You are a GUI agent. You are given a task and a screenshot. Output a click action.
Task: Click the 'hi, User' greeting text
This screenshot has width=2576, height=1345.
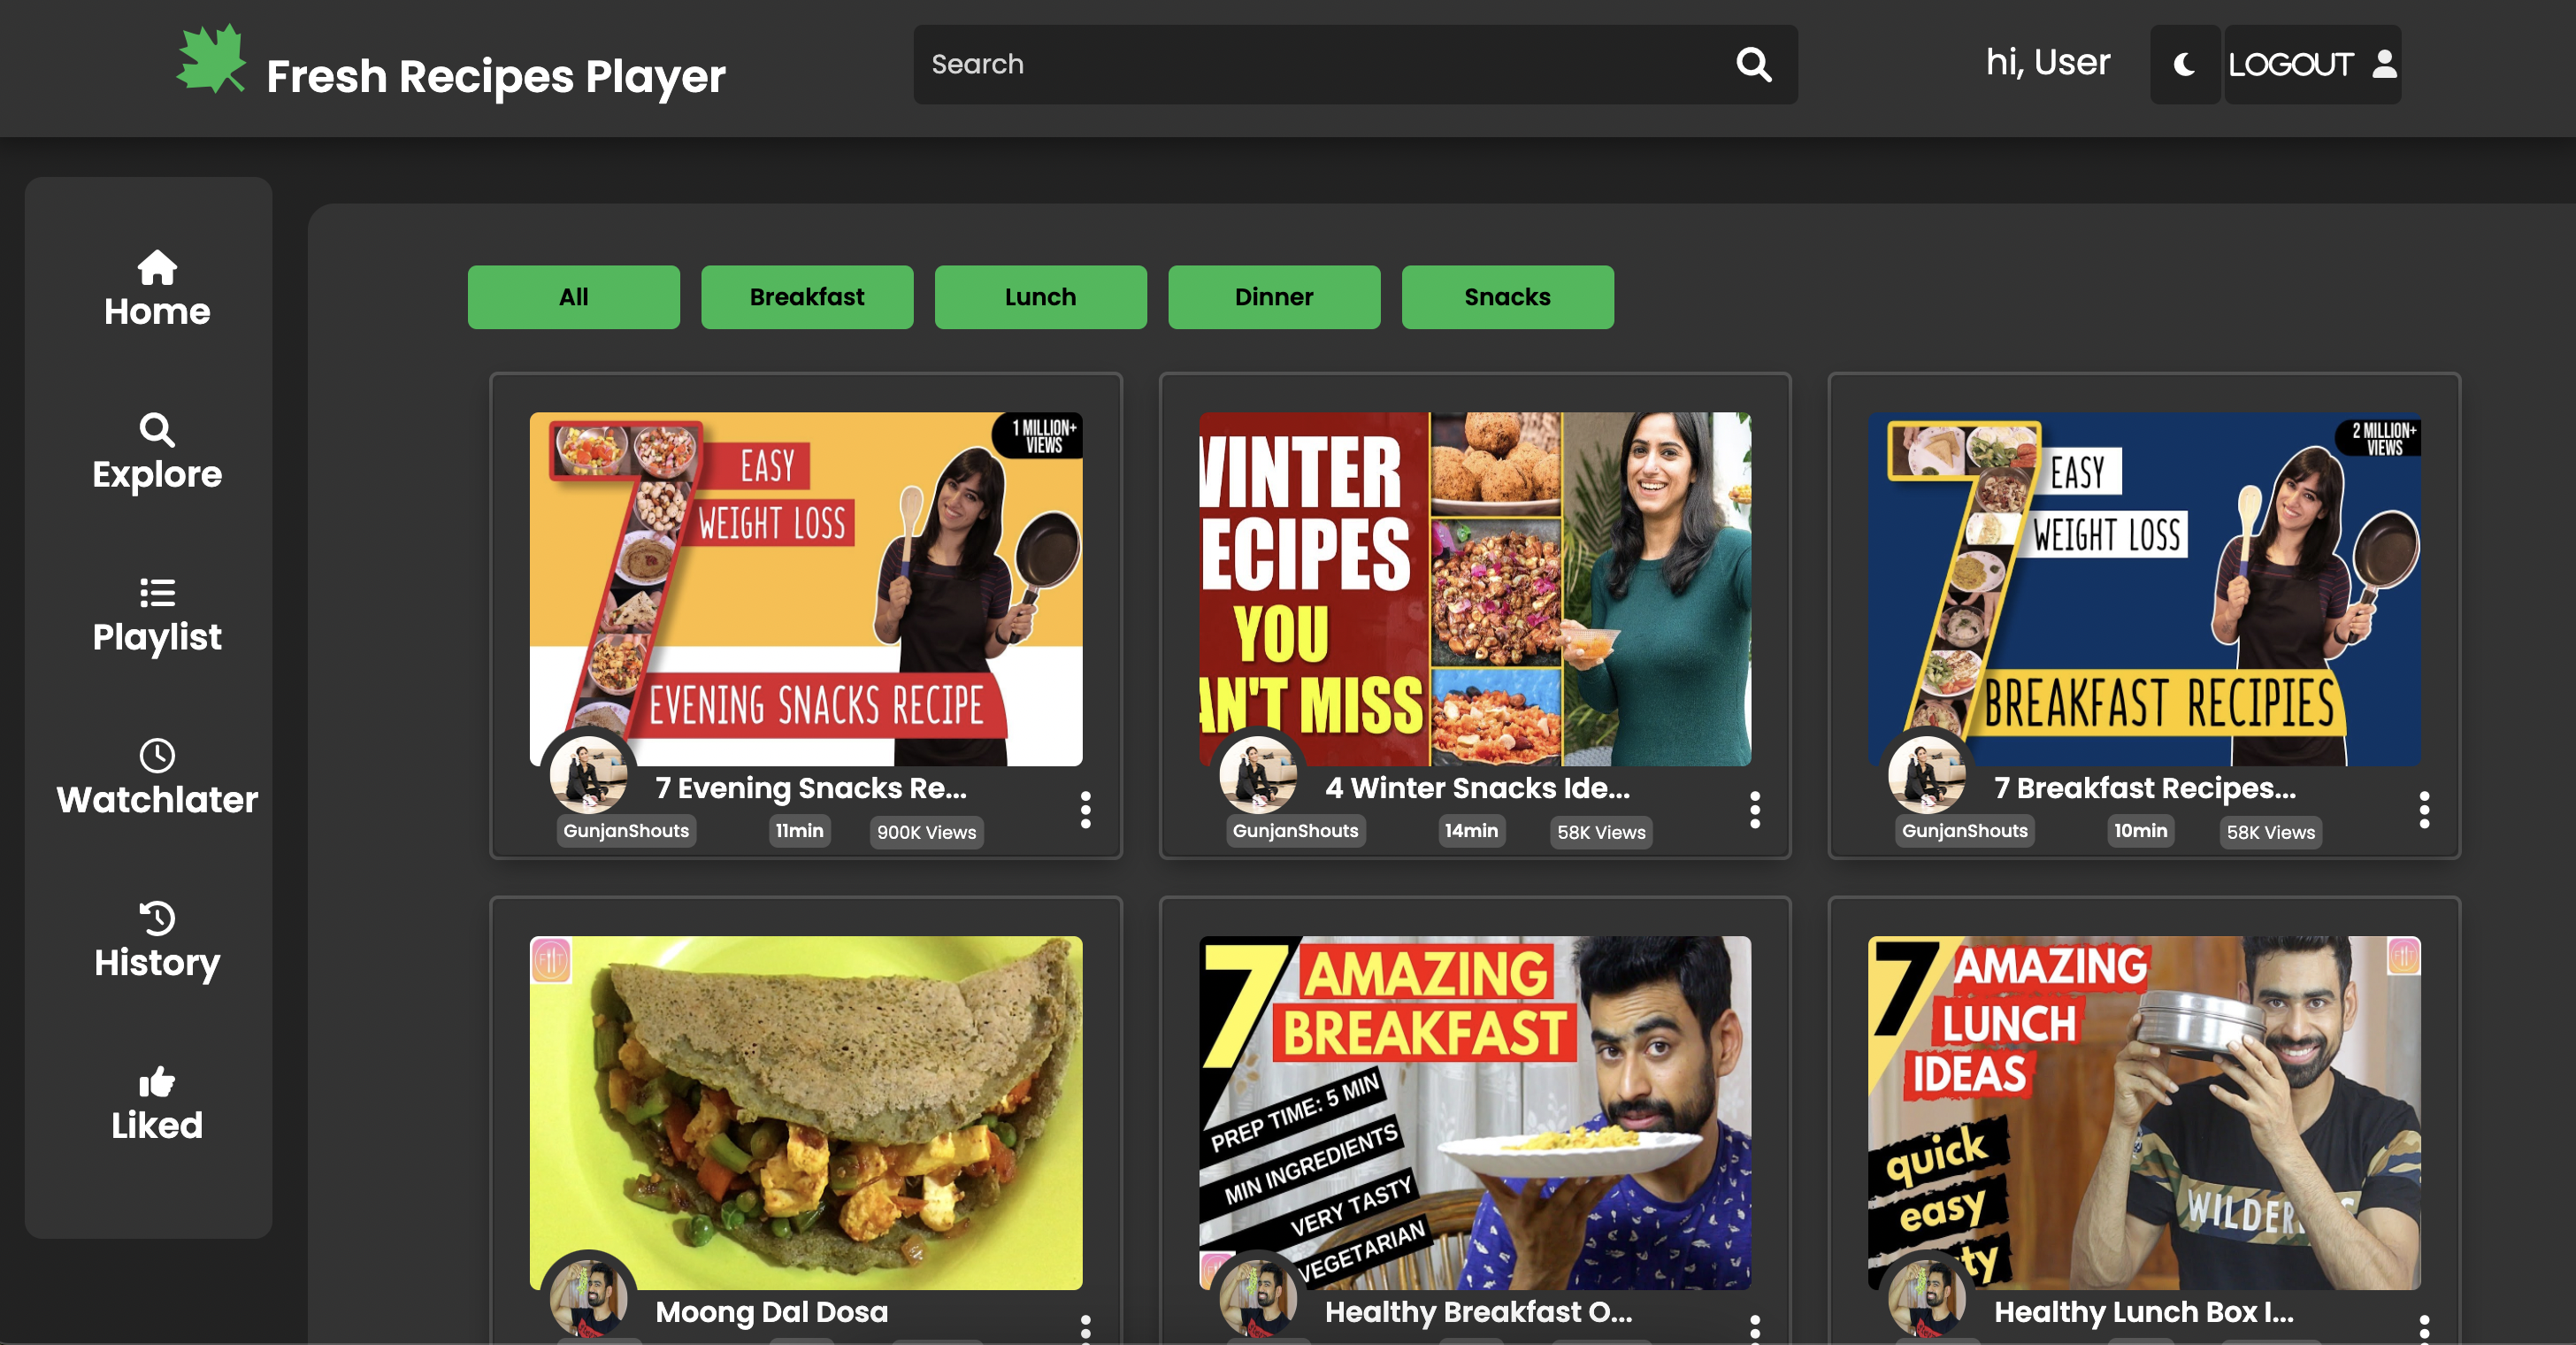click(2047, 63)
